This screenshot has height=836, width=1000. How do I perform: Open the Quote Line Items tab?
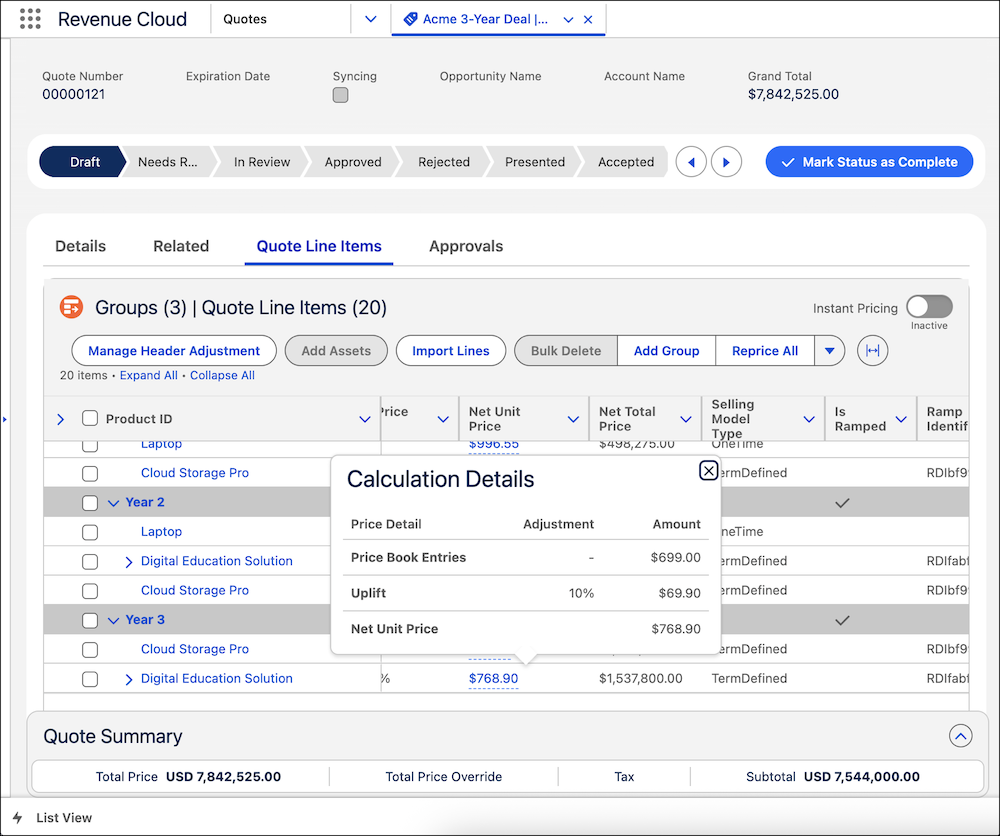pos(319,246)
